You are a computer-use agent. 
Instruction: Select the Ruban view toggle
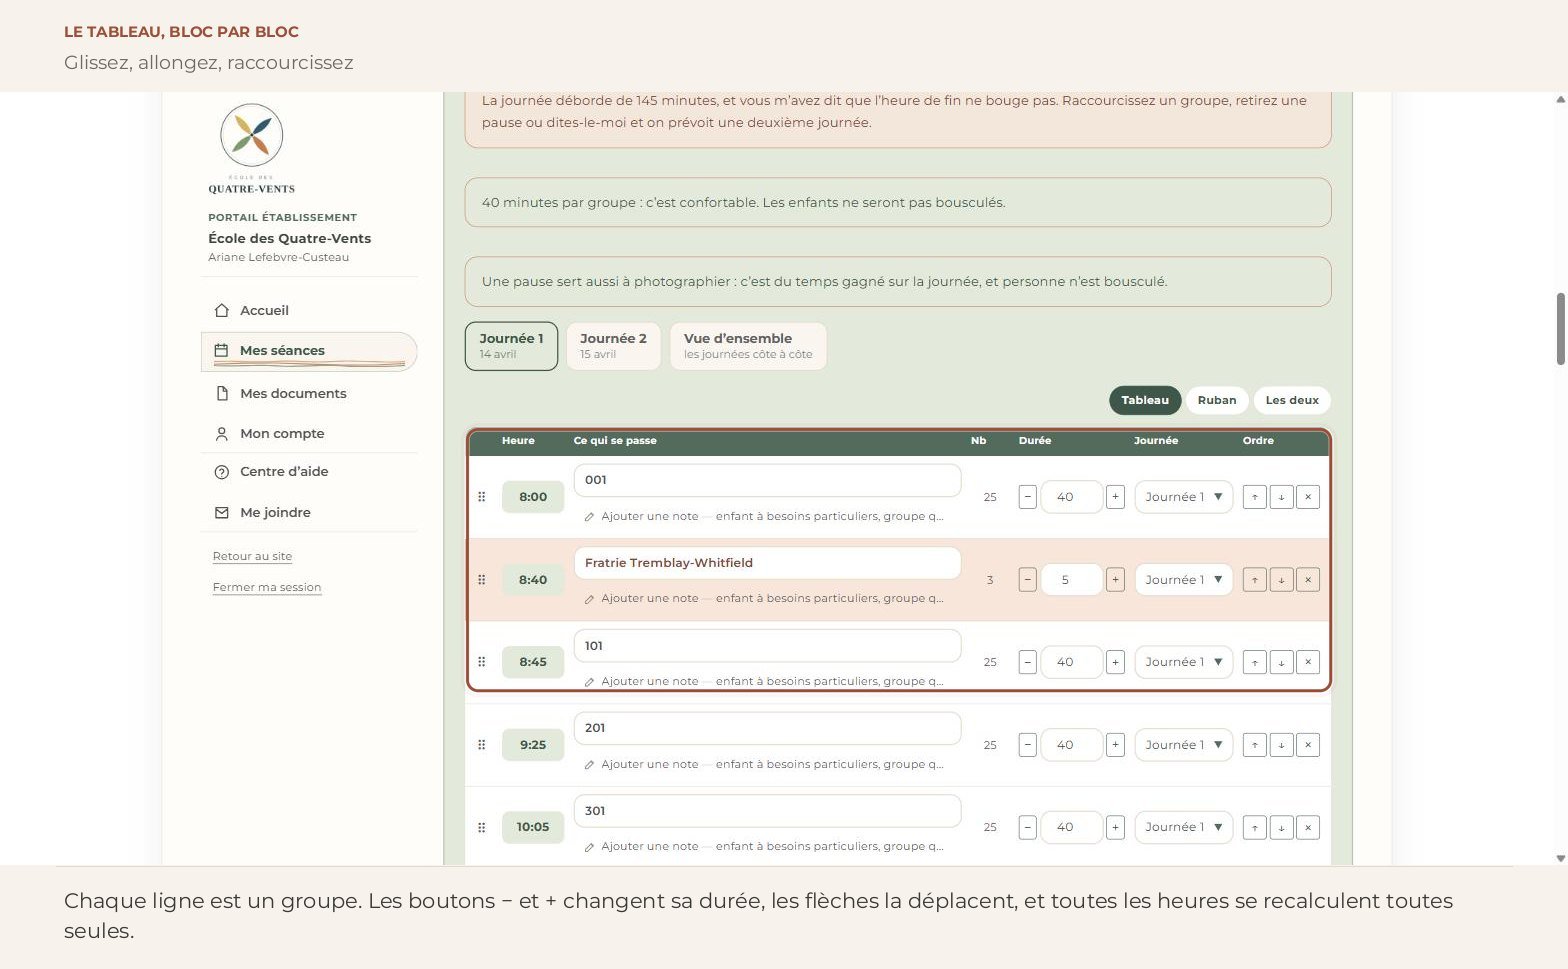(x=1217, y=400)
